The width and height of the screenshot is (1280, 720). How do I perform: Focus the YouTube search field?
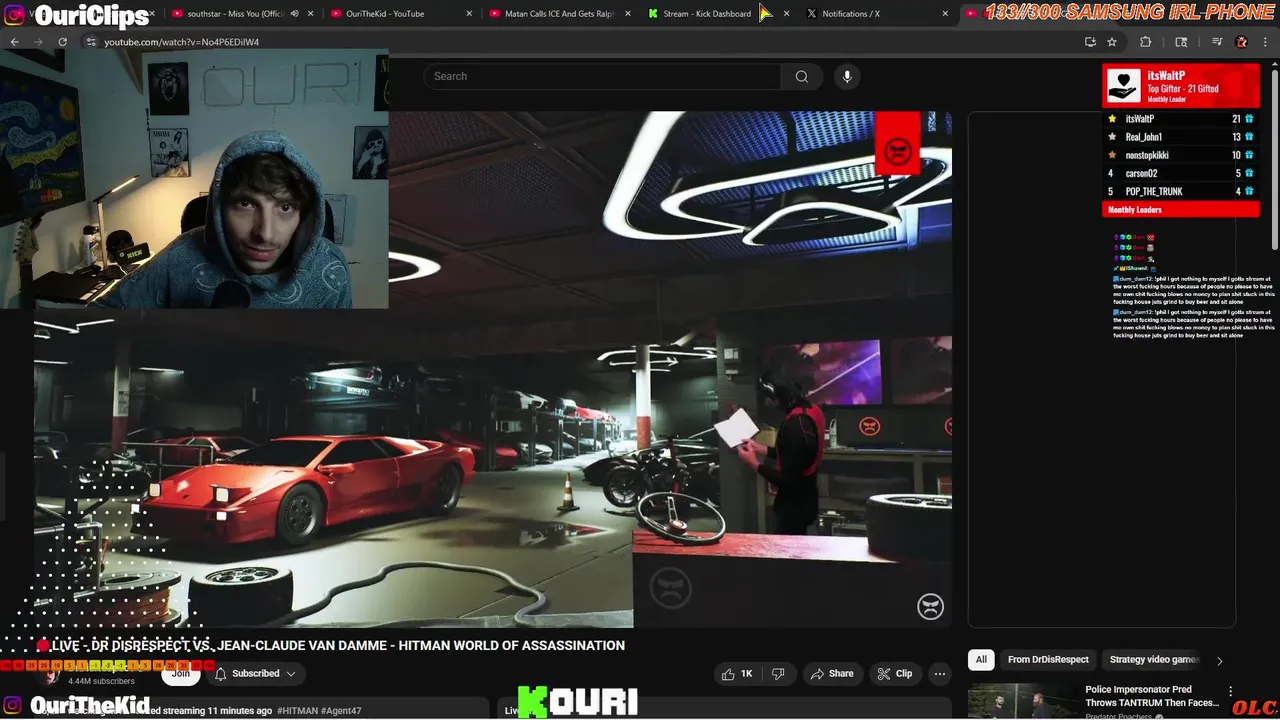click(603, 76)
